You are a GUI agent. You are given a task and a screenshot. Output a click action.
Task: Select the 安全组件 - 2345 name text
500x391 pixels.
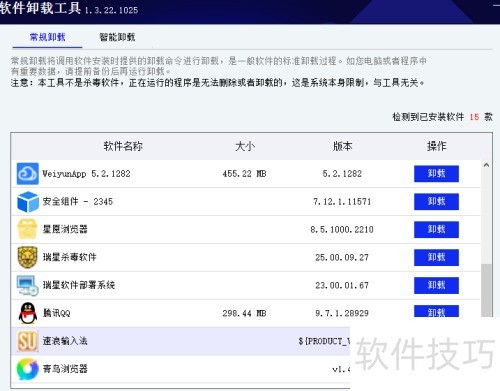point(78,202)
